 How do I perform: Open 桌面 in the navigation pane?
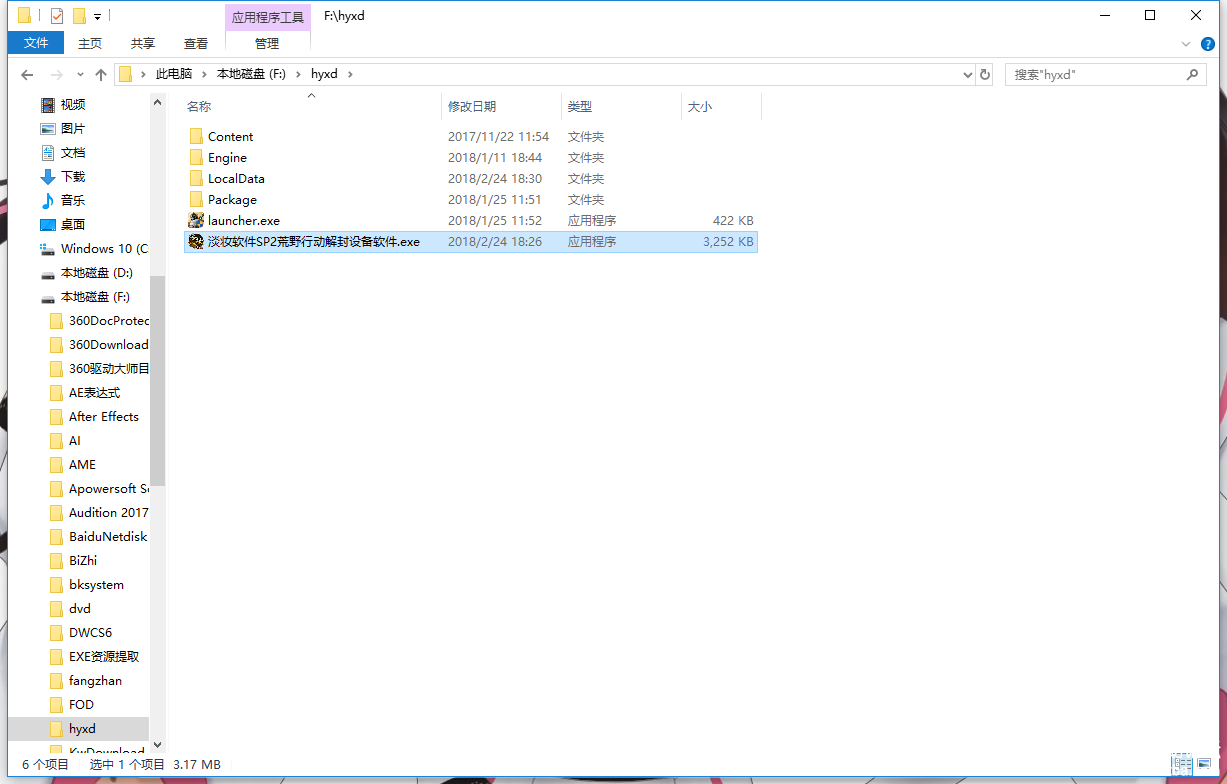click(x=73, y=225)
